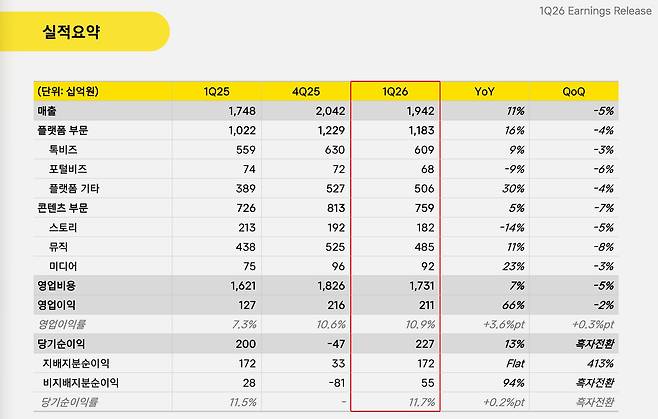This screenshot has width=658, height=419.
Task: Select the 콘텐츠 부문 row label
Action: [x=63, y=208]
